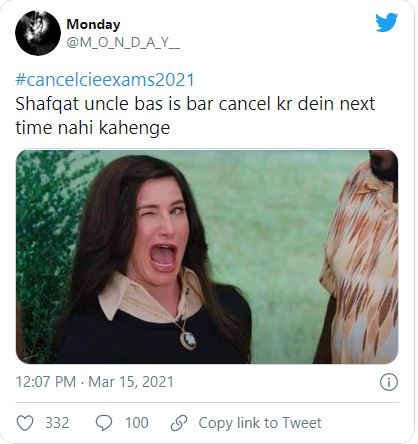The width and height of the screenshot is (418, 444).
Task: Click the text line 'time nahi kahenge'
Action: (93, 128)
